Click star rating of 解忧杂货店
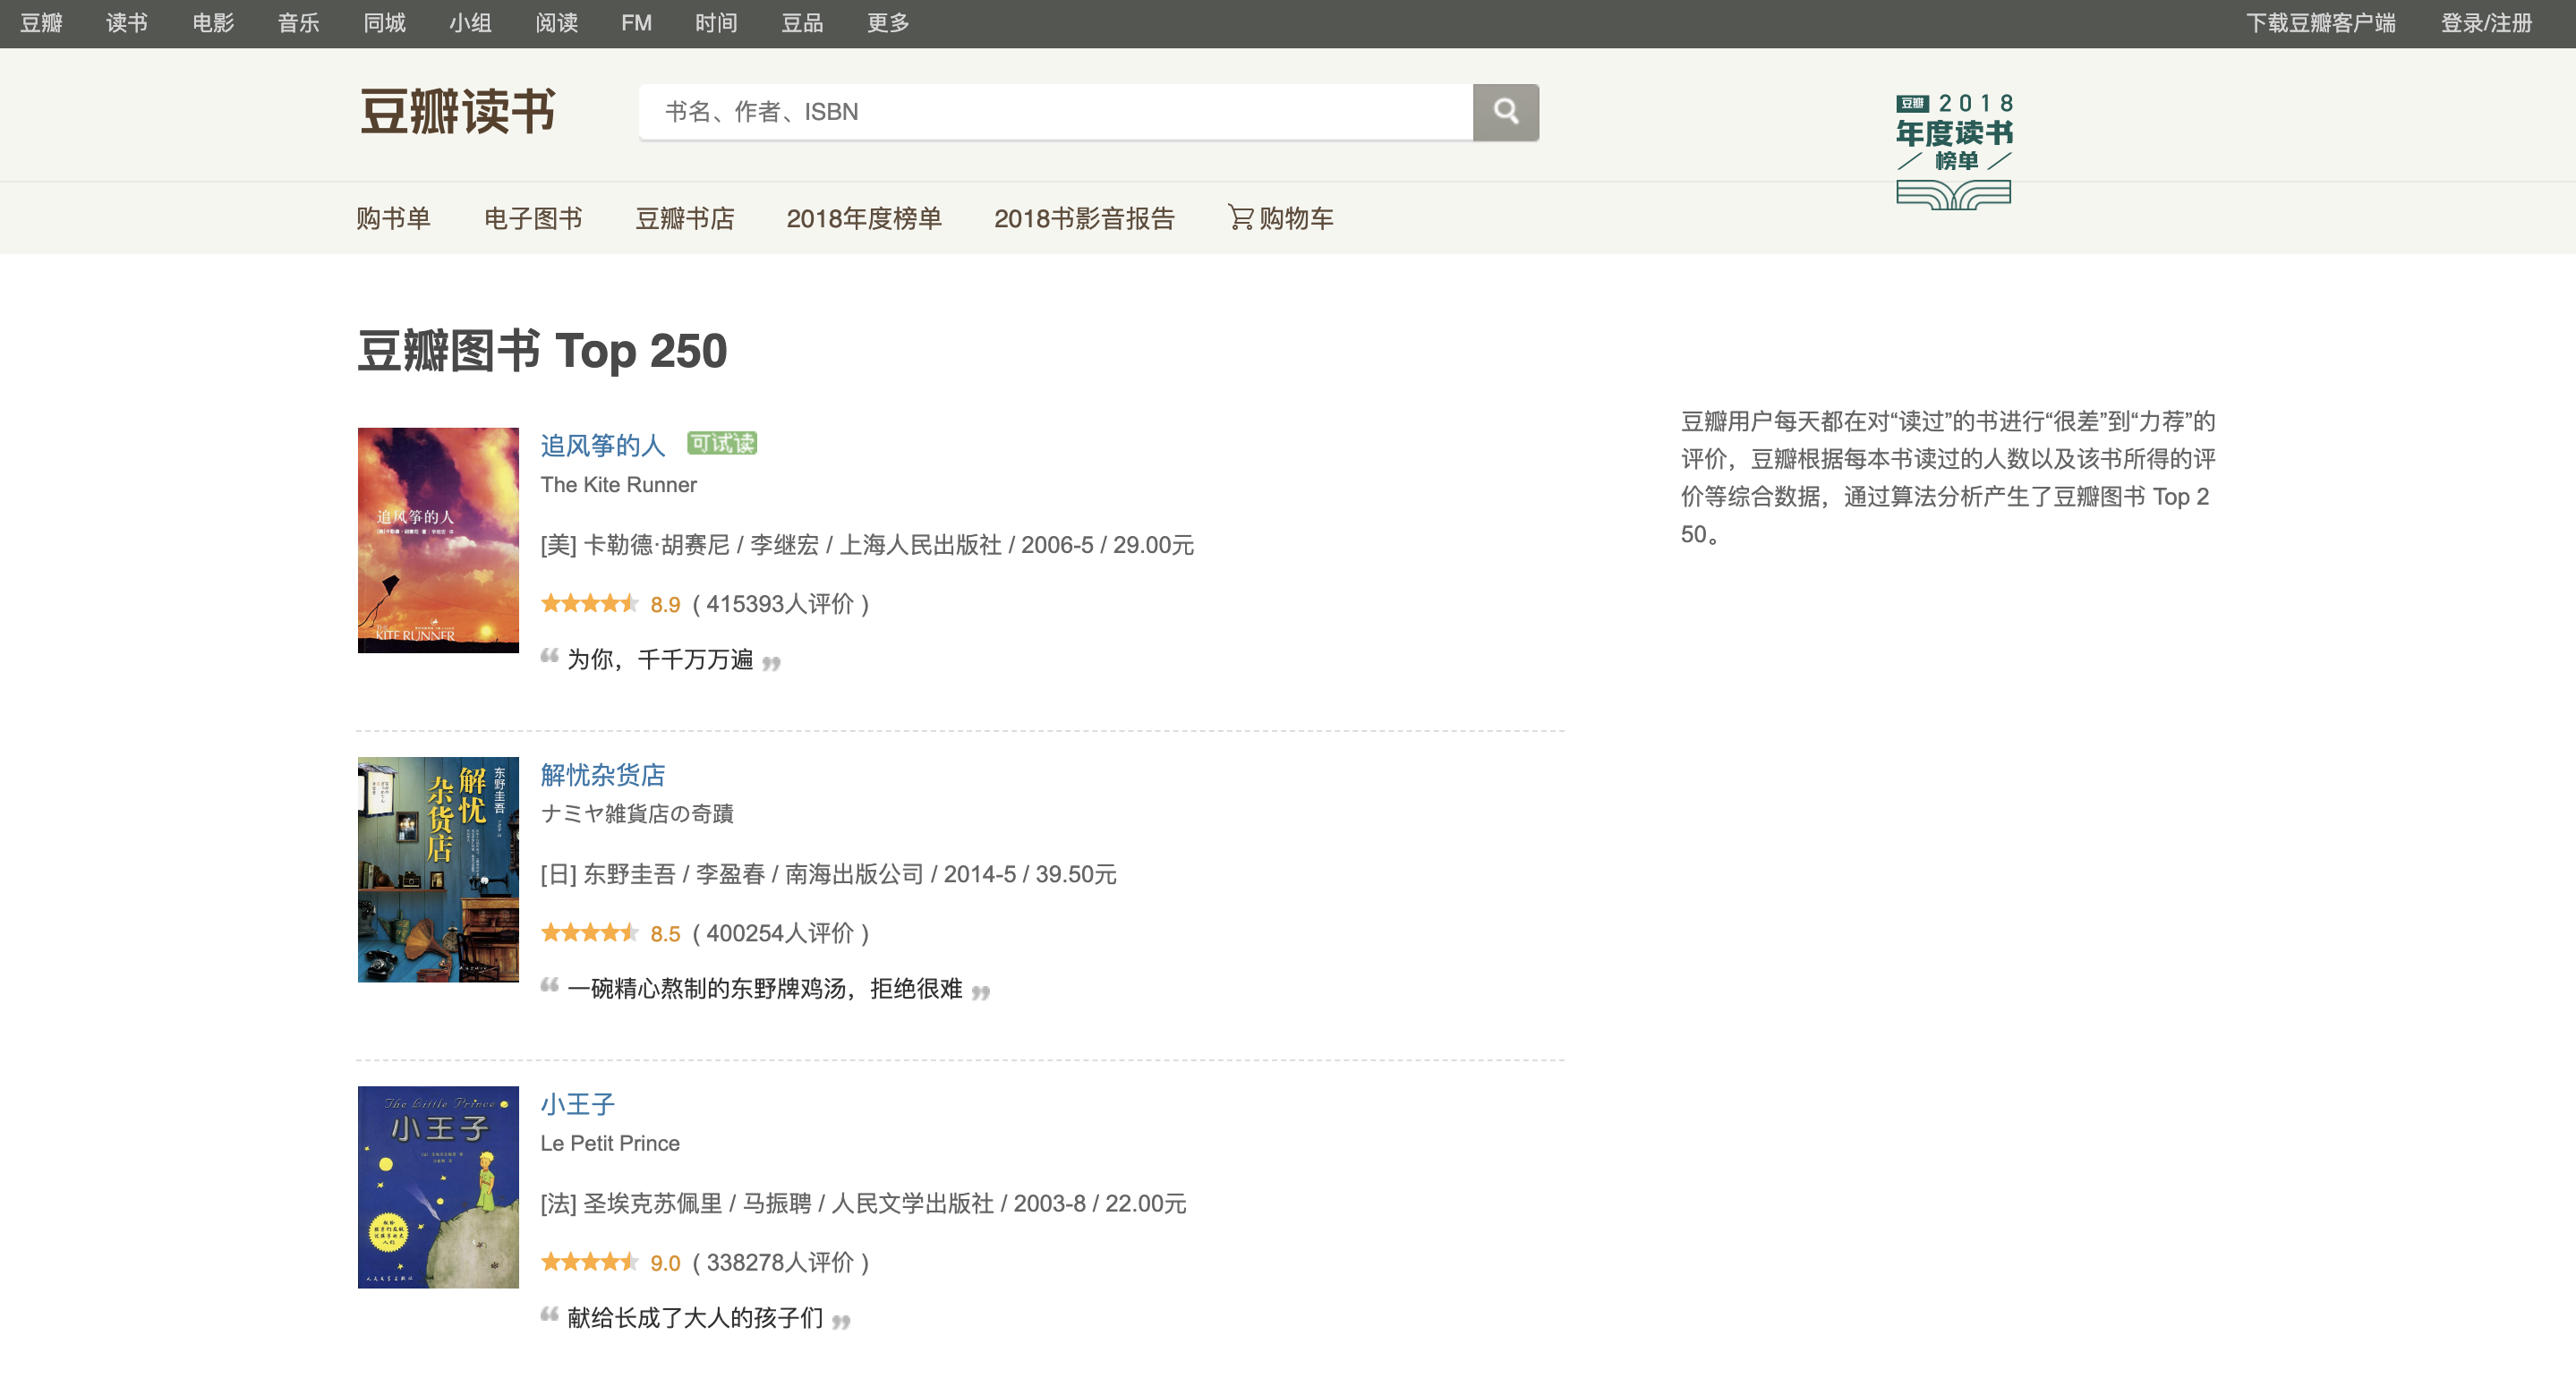 tap(589, 932)
